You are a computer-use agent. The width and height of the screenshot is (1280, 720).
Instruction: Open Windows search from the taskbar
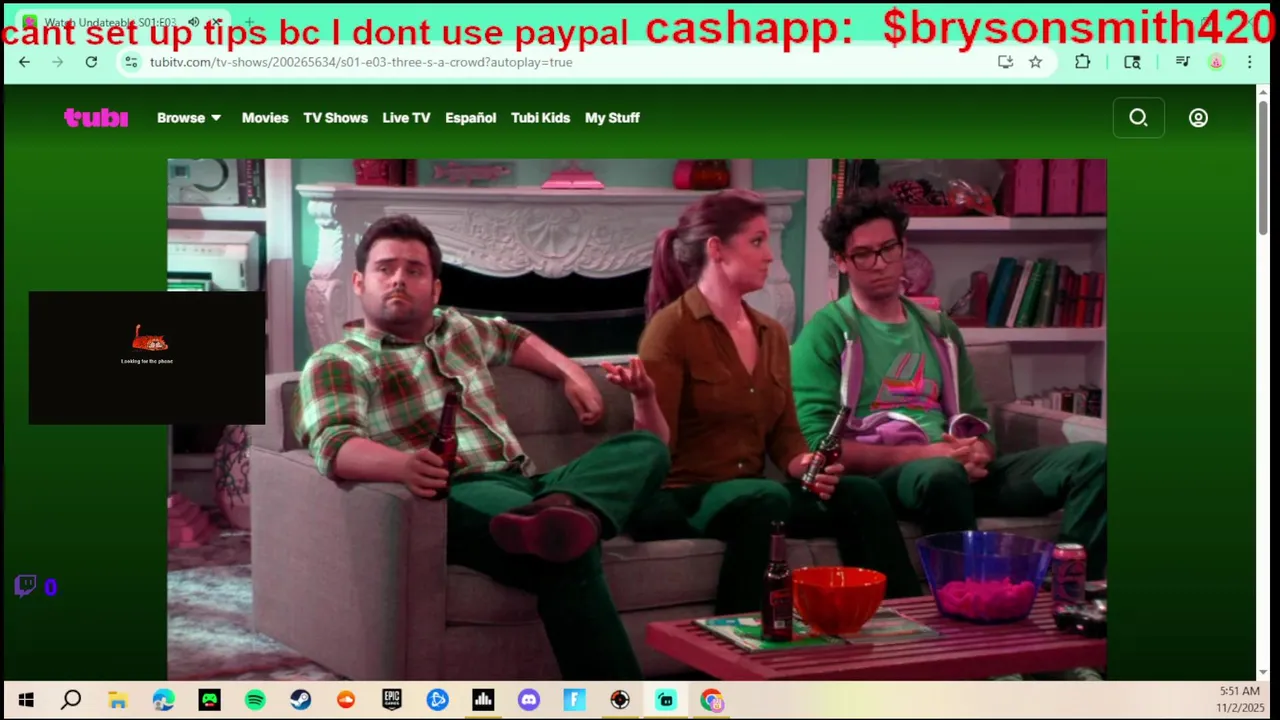(x=71, y=700)
